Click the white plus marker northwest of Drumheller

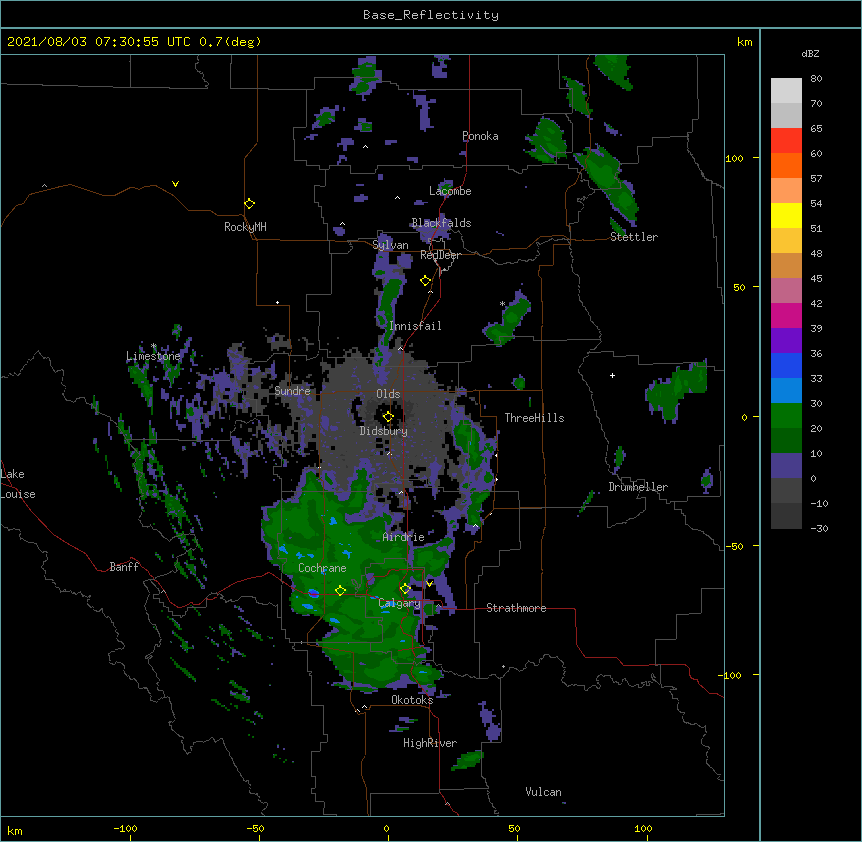(612, 375)
